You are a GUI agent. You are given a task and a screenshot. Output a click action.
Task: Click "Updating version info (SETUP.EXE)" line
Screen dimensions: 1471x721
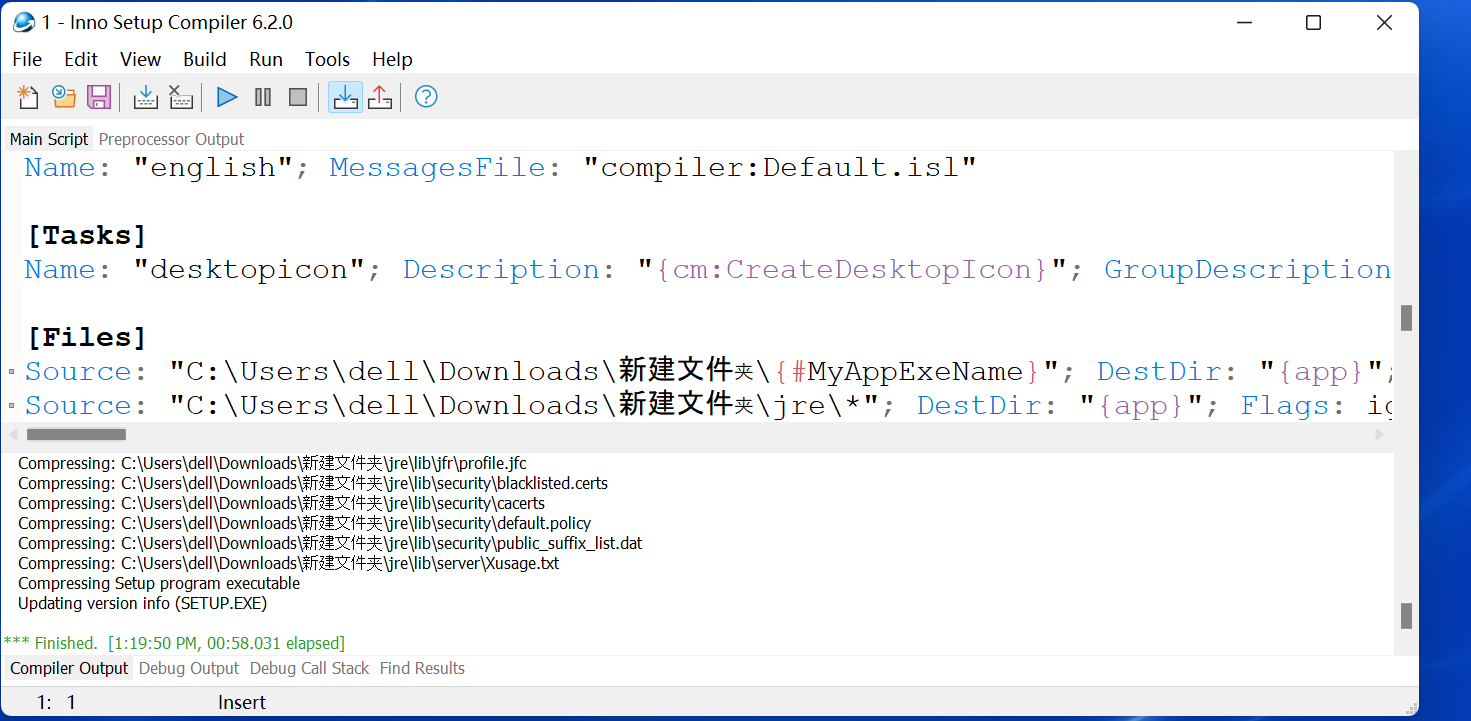(x=143, y=603)
